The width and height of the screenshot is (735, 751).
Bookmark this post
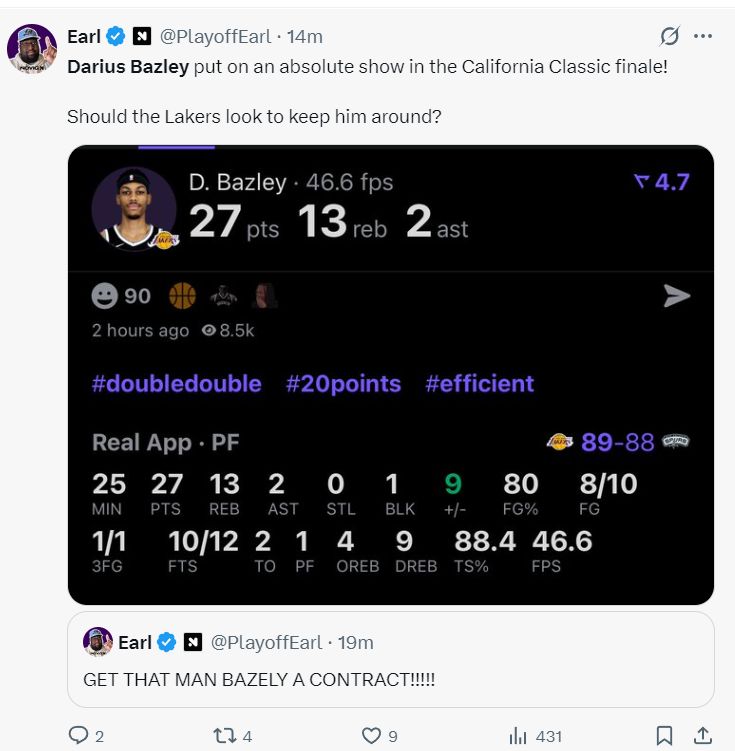click(664, 736)
